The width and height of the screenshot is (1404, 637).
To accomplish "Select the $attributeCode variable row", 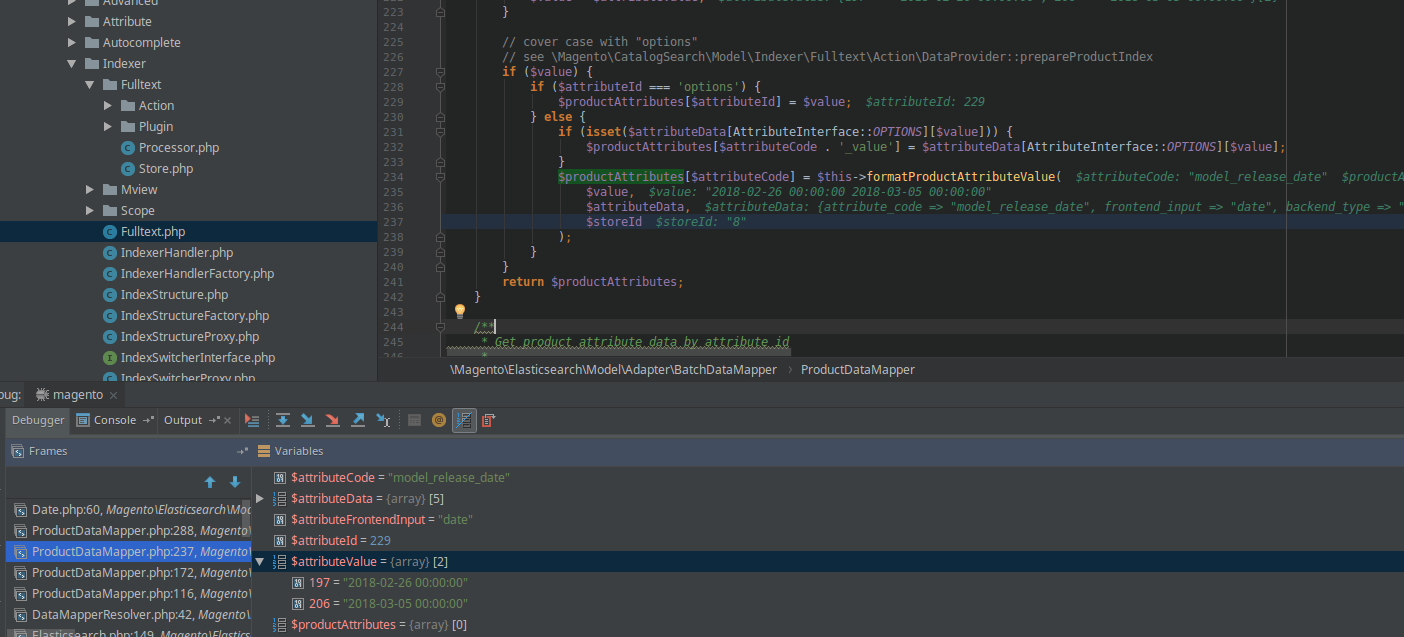I will pyautogui.click(x=828, y=478).
